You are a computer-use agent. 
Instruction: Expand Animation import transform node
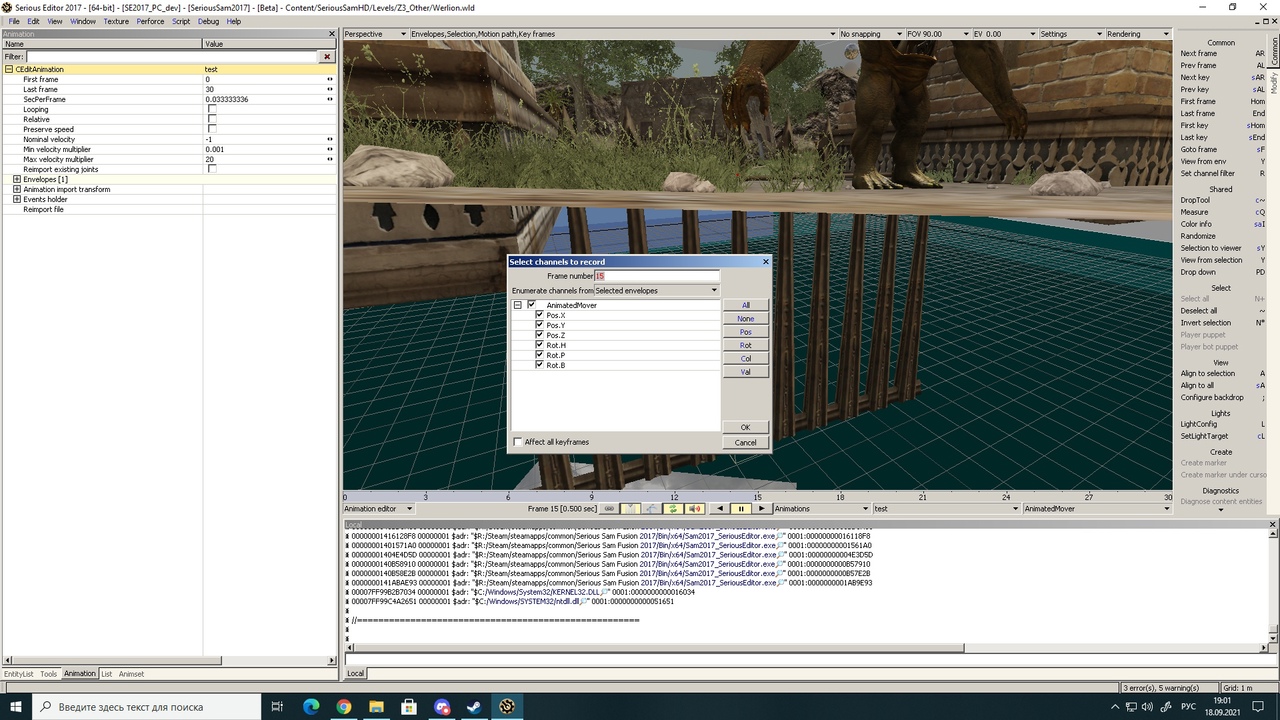click(x=17, y=189)
